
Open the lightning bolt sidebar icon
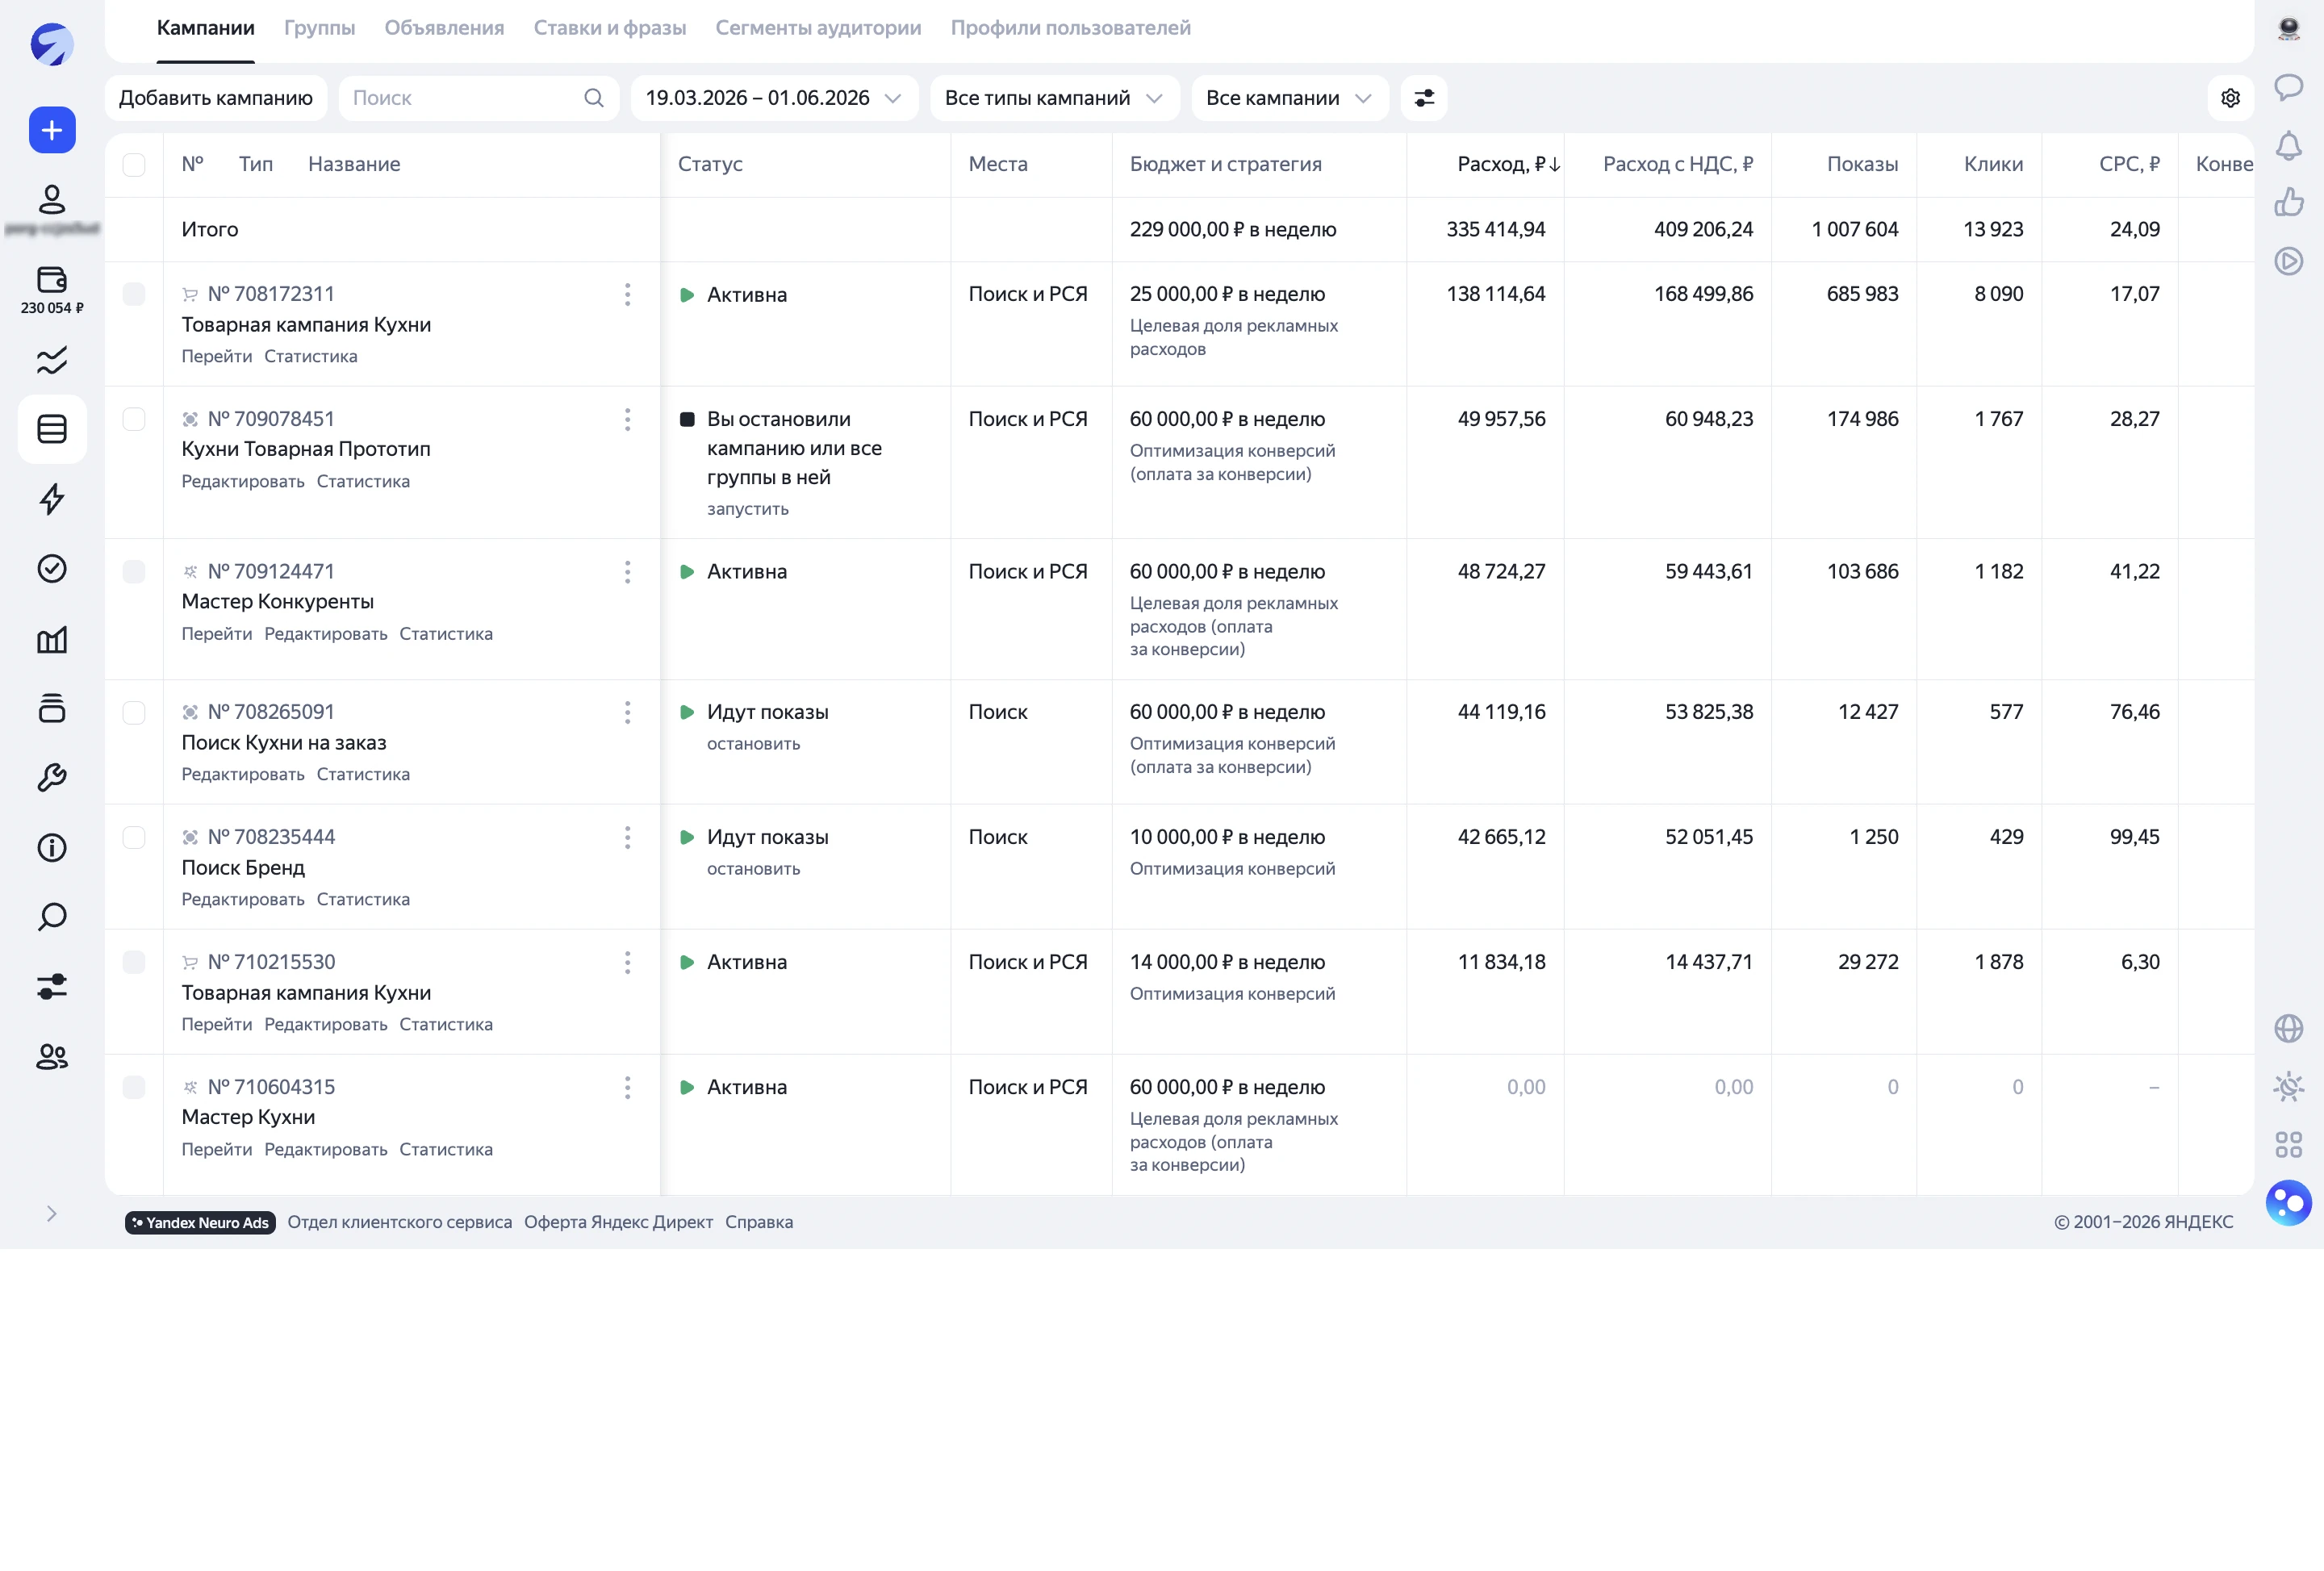(x=52, y=499)
